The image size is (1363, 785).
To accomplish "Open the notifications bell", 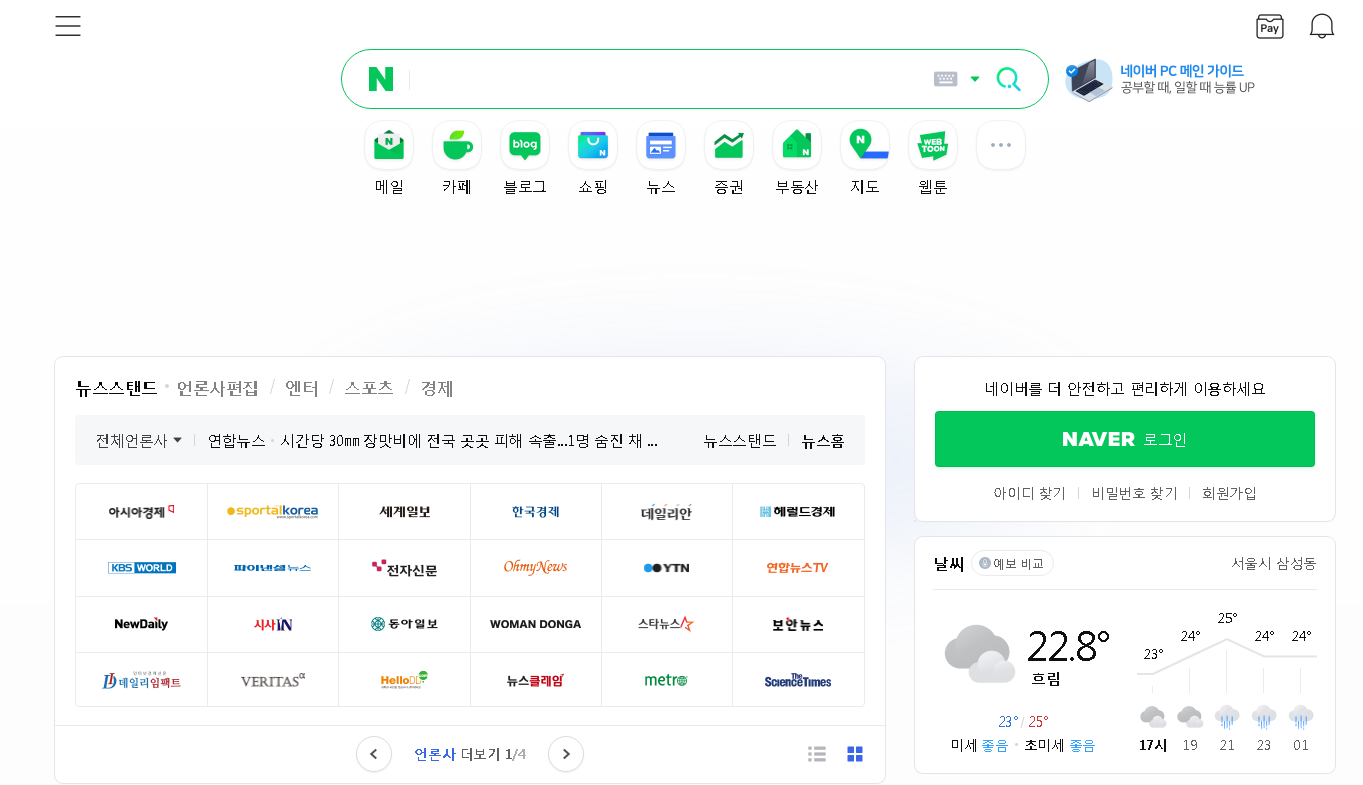I will point(1322,26).
